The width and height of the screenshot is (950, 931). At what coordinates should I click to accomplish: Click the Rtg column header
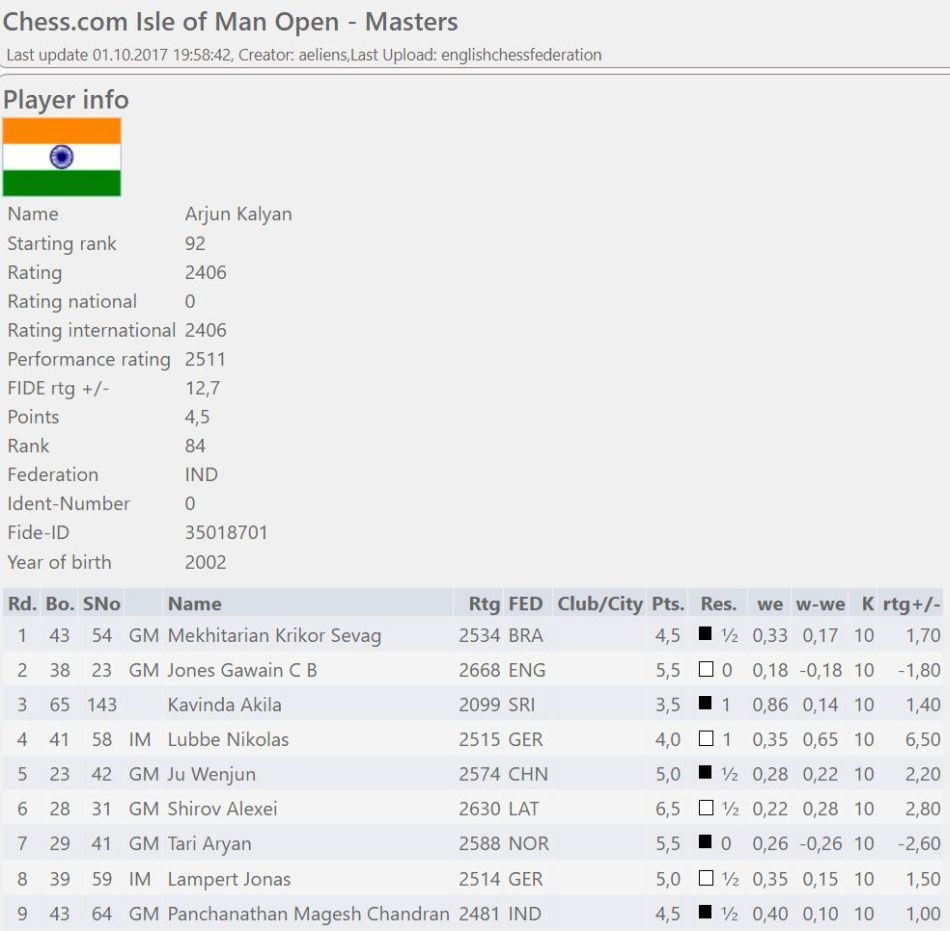tap(484, 603)
